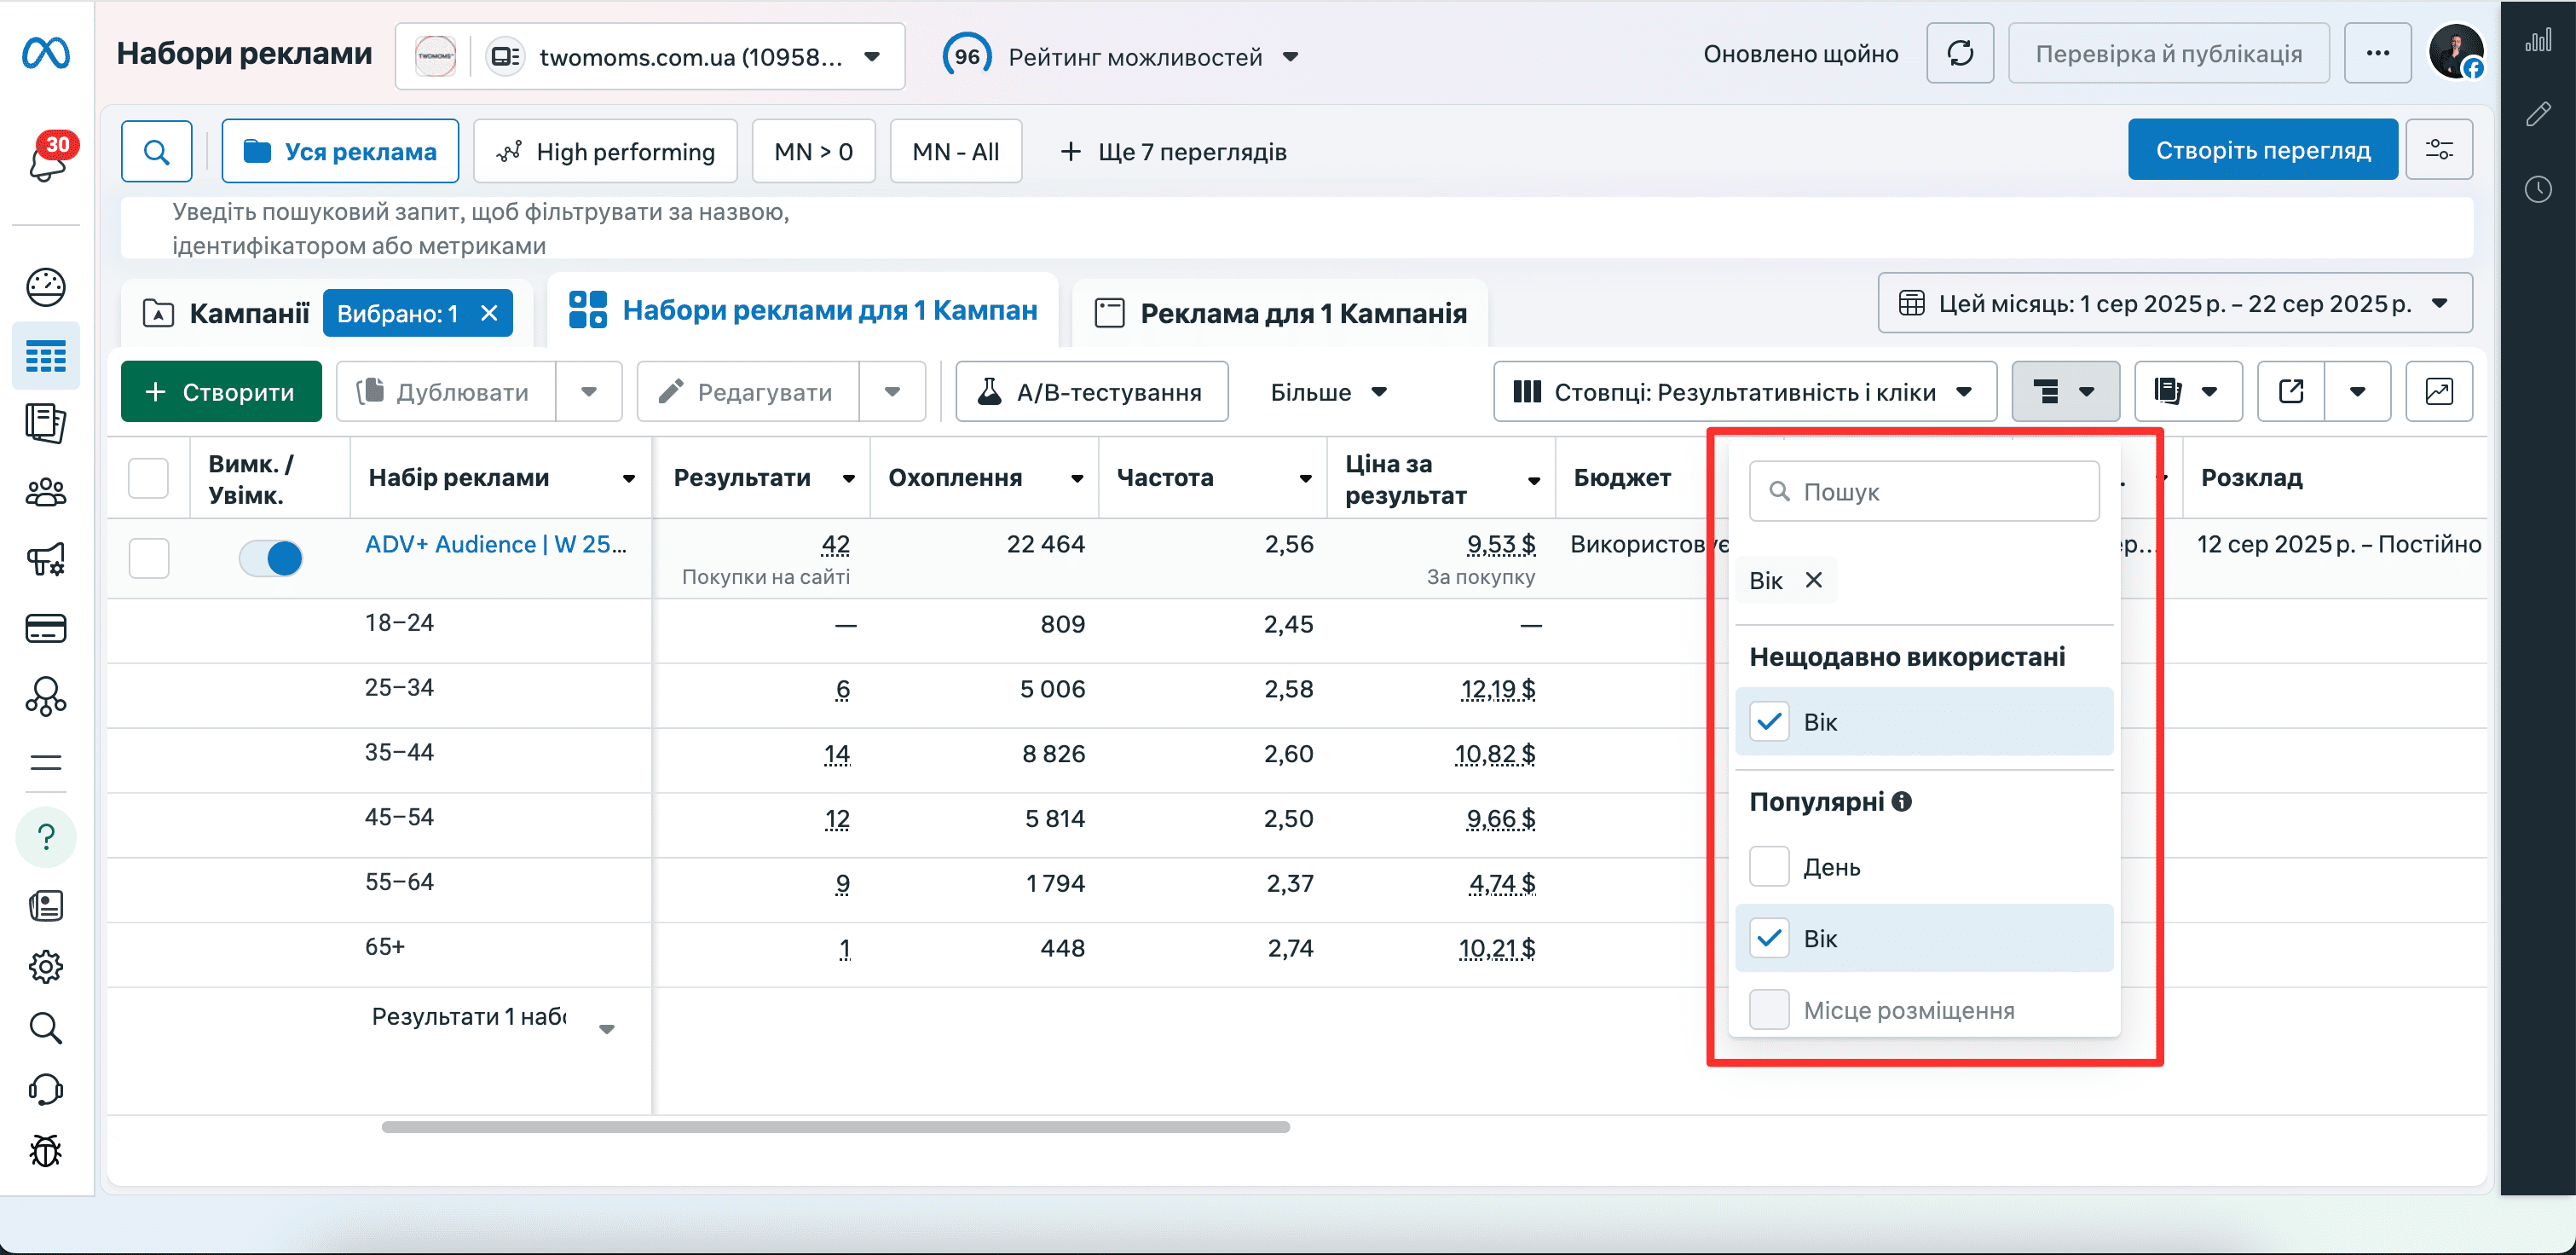2576x1255 pixels.
Task: Click the refresh data icon
Action: point(1959,53)
